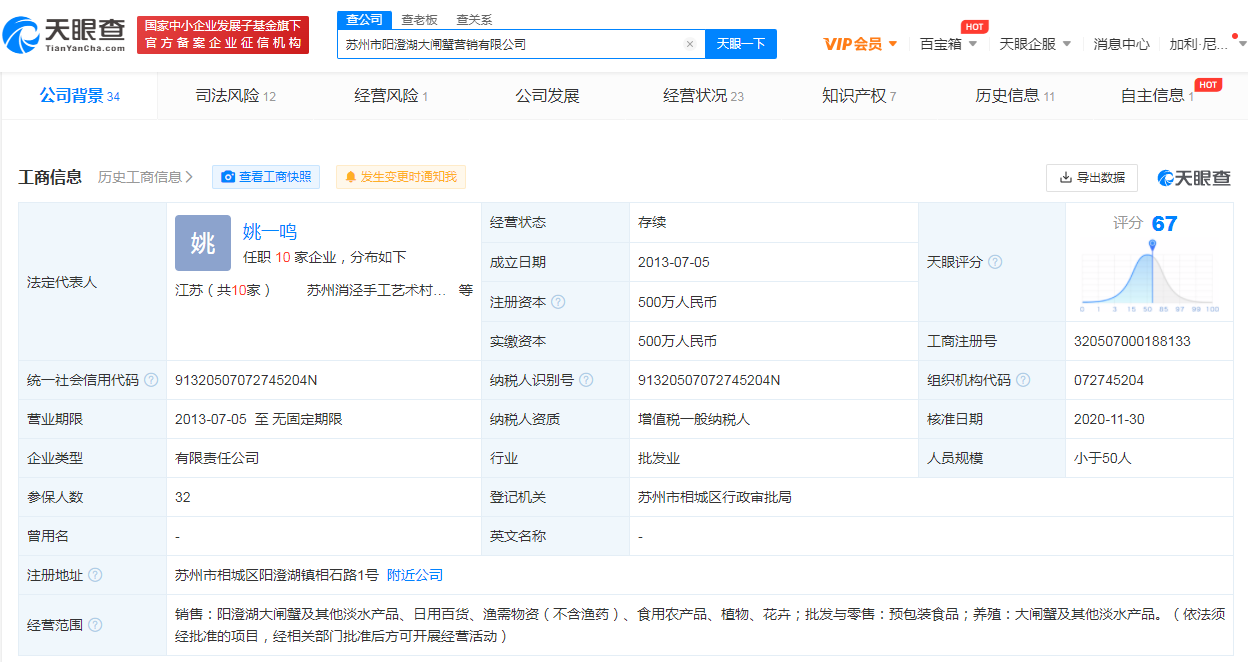The height and width of the screenshot is (662, 1248).
Task: Select credit code 91320507072745204N under 统一社会信用代码
Action: tap(246, 380)
